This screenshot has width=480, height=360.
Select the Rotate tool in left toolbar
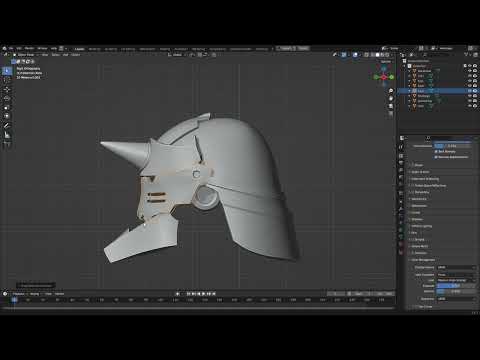[7, 98]
